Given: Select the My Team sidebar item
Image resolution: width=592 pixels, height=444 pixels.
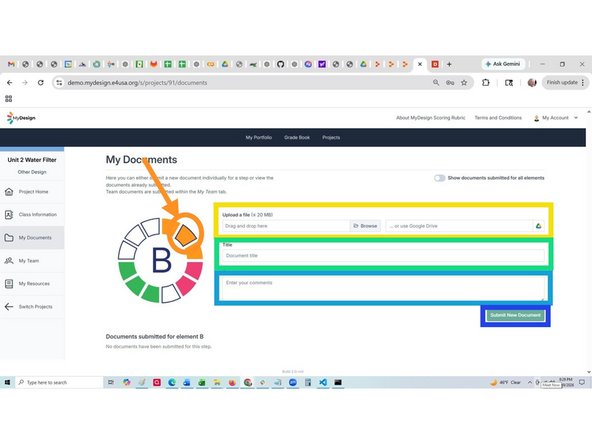Looking at the screenshot, I should (29, 261).
